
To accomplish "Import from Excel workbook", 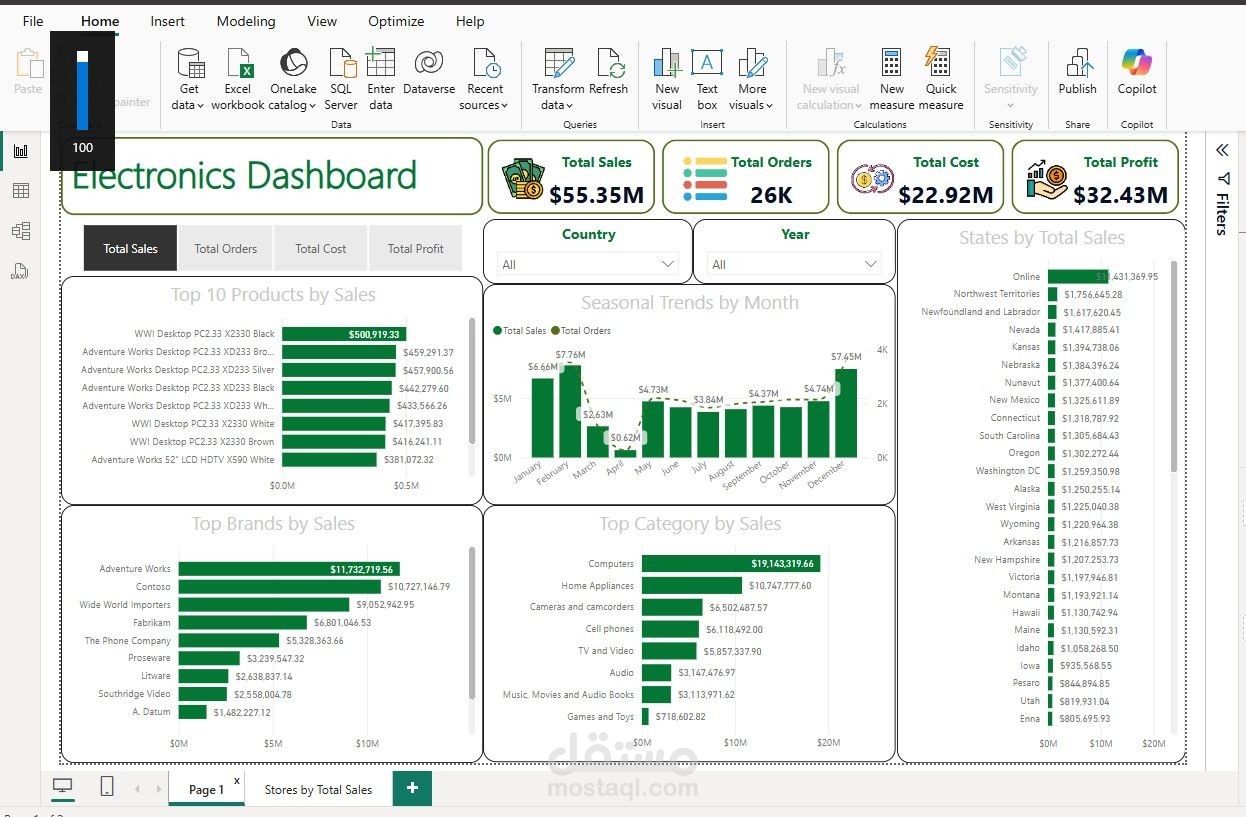I will tap(238, 79).
